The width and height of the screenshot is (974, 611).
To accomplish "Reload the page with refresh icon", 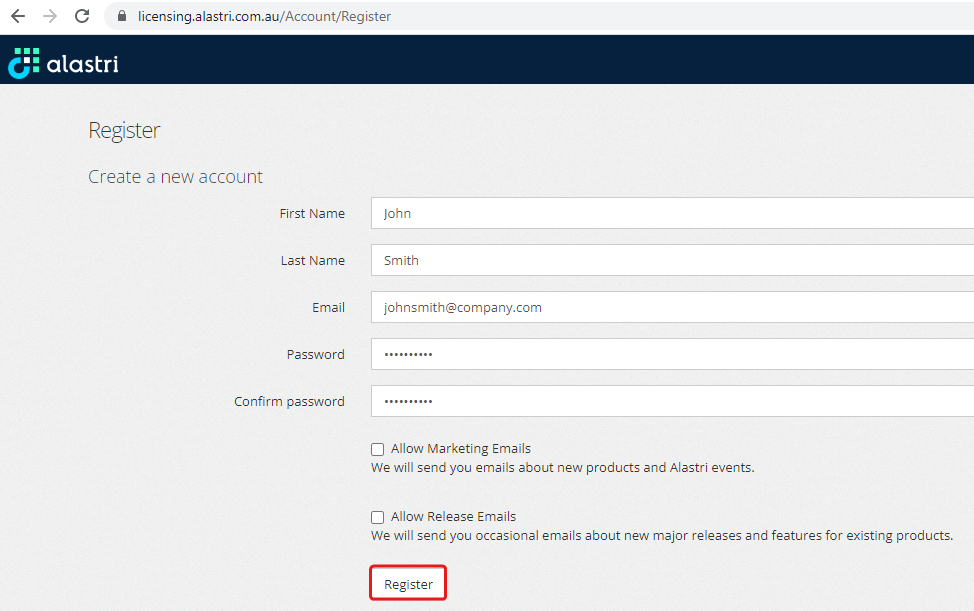I will click(x=82, y=16).
